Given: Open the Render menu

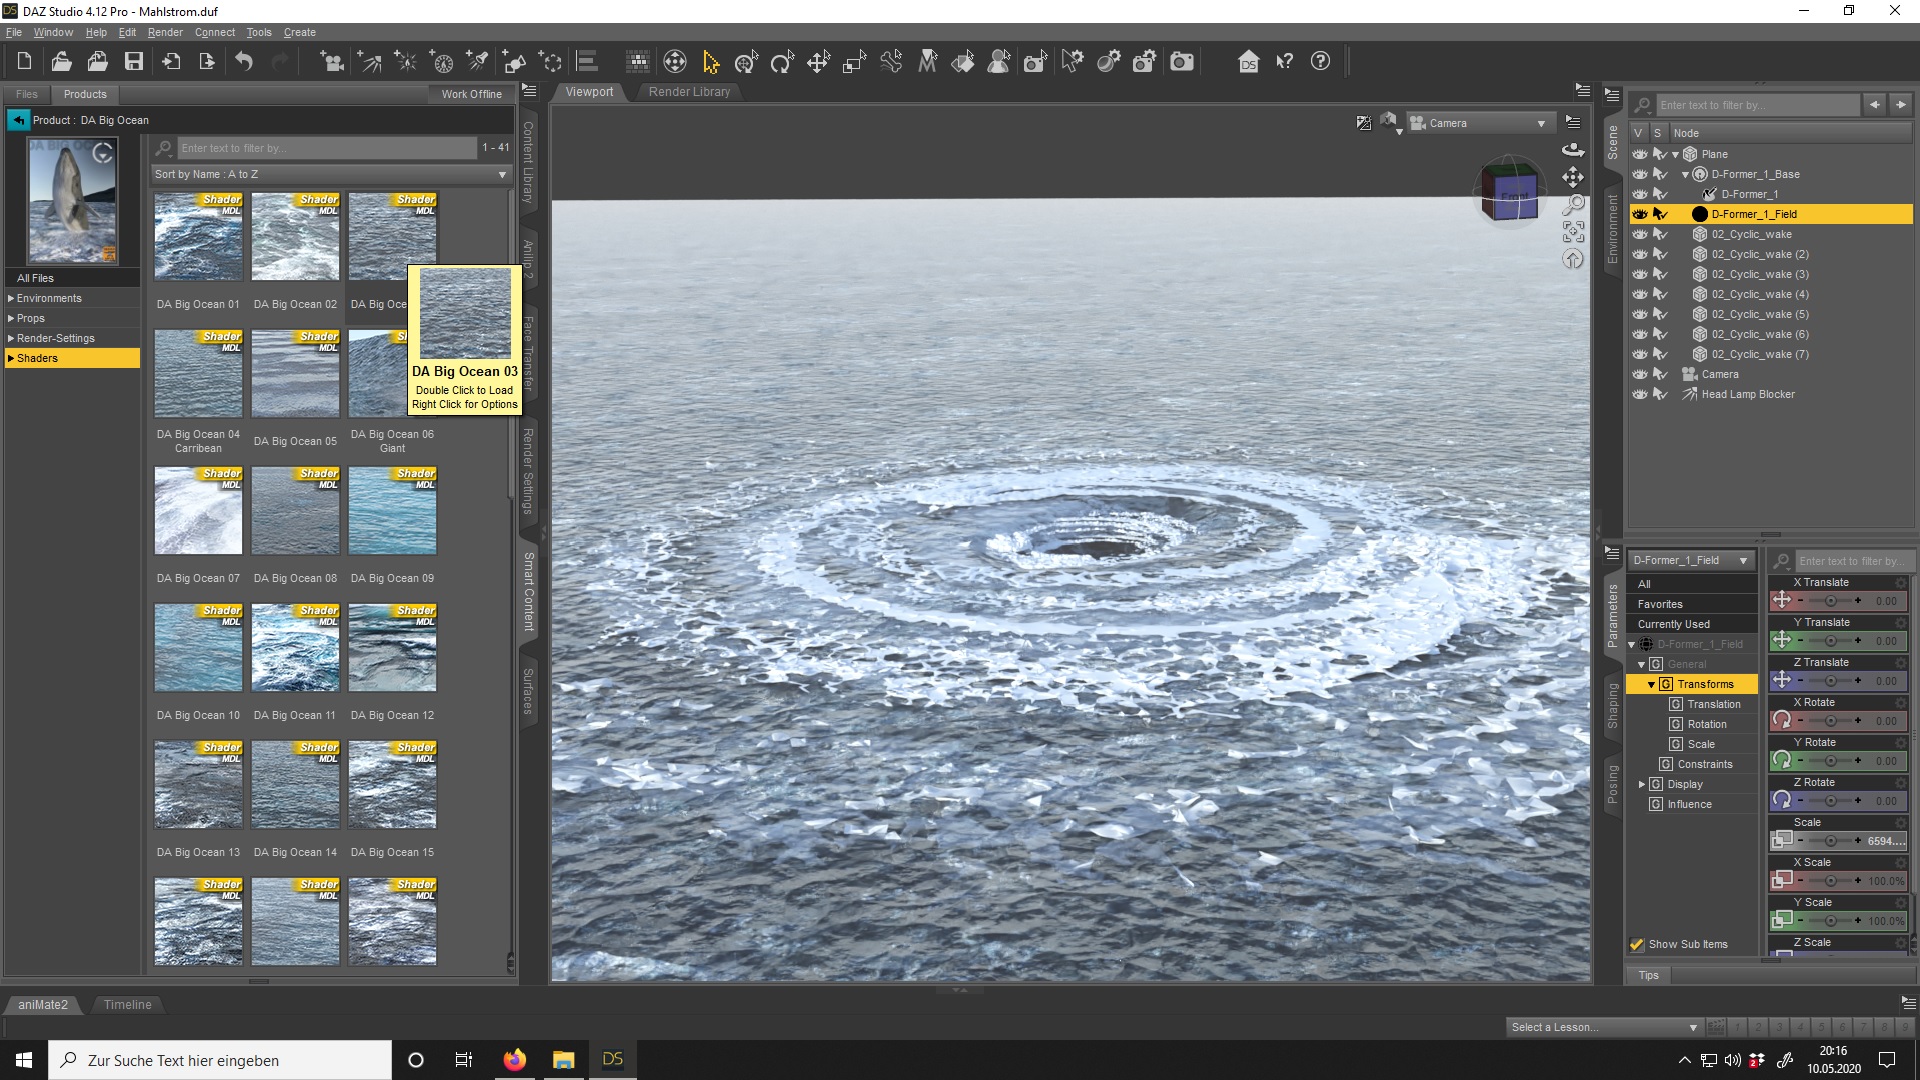Looking at the screenshot, I should [x=165, y=32].
